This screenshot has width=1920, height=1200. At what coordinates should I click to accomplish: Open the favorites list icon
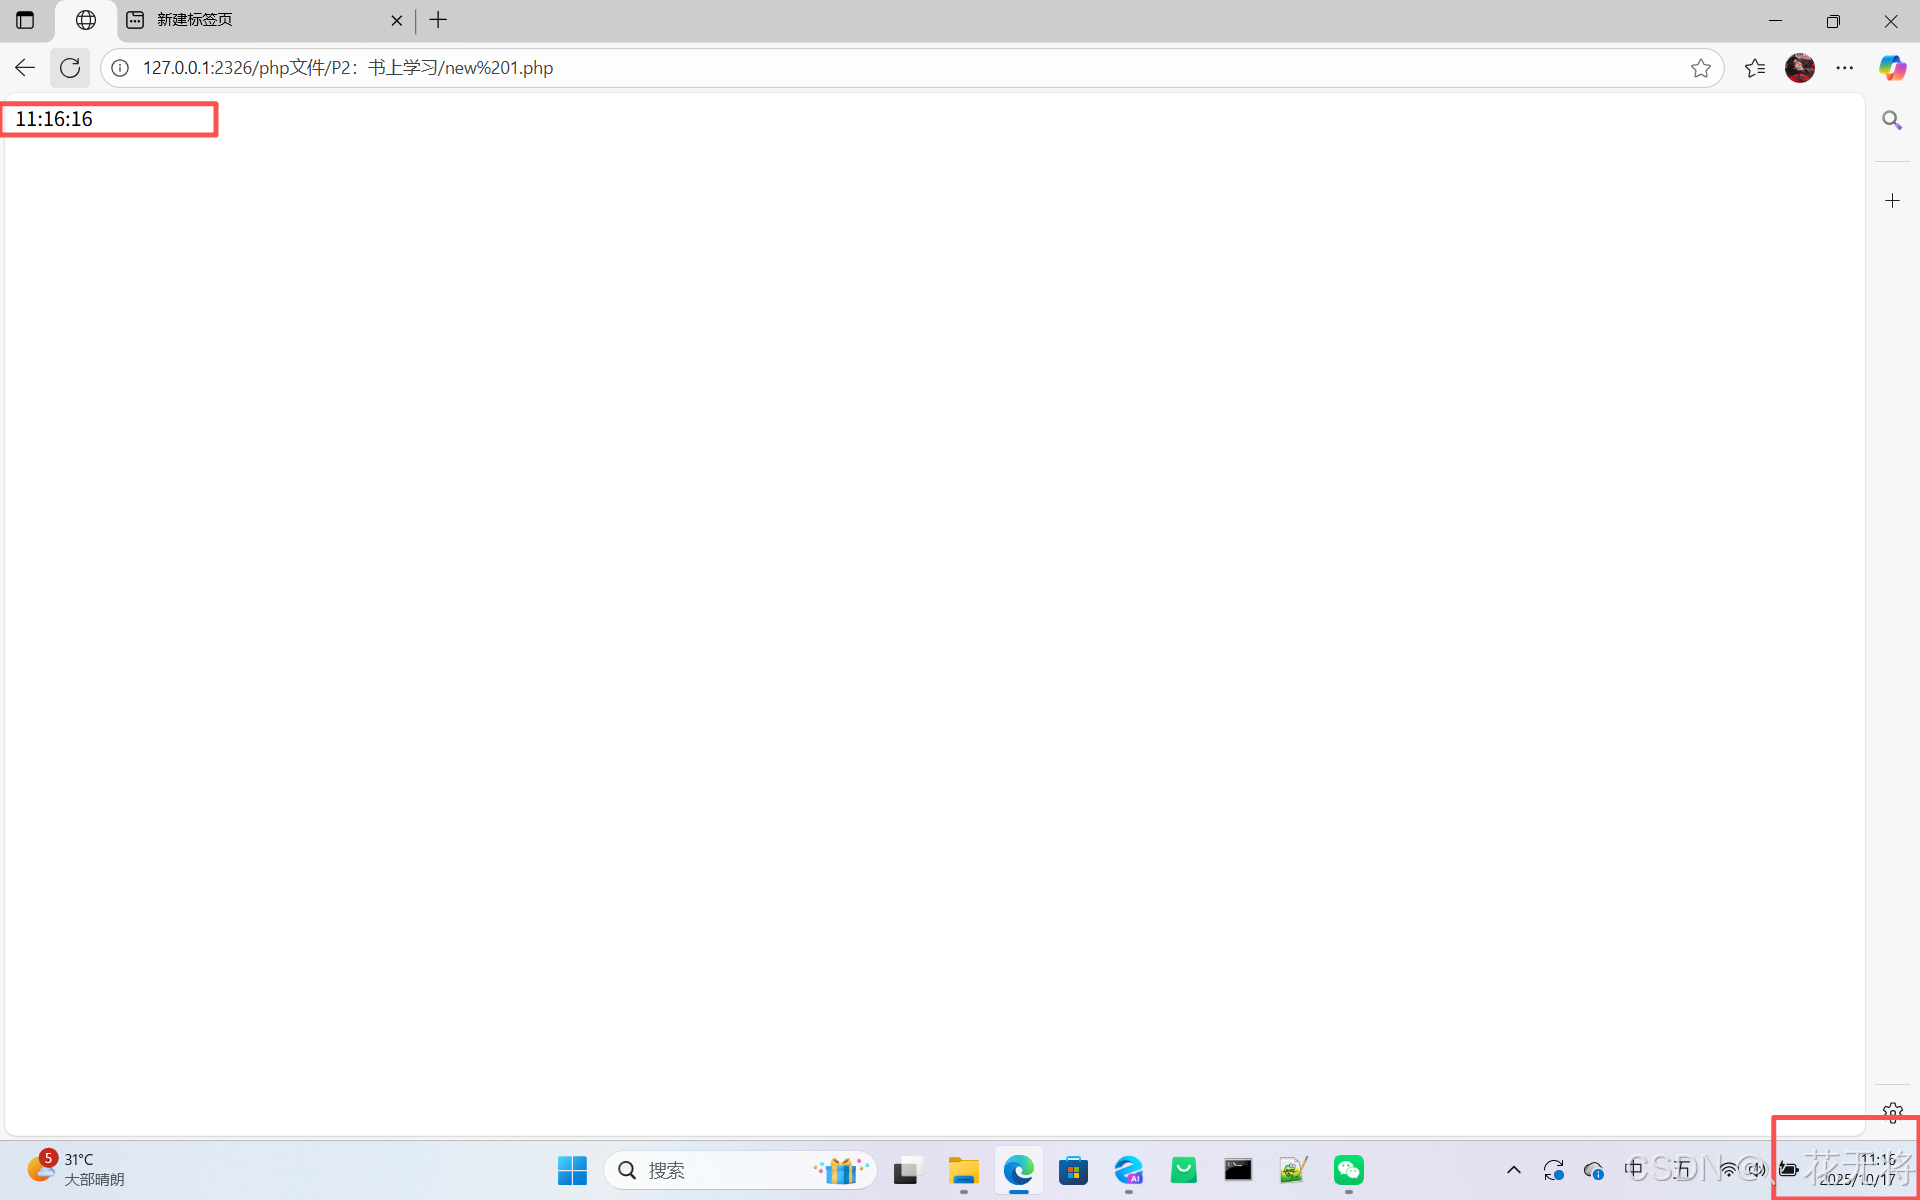pos(1754,68)
